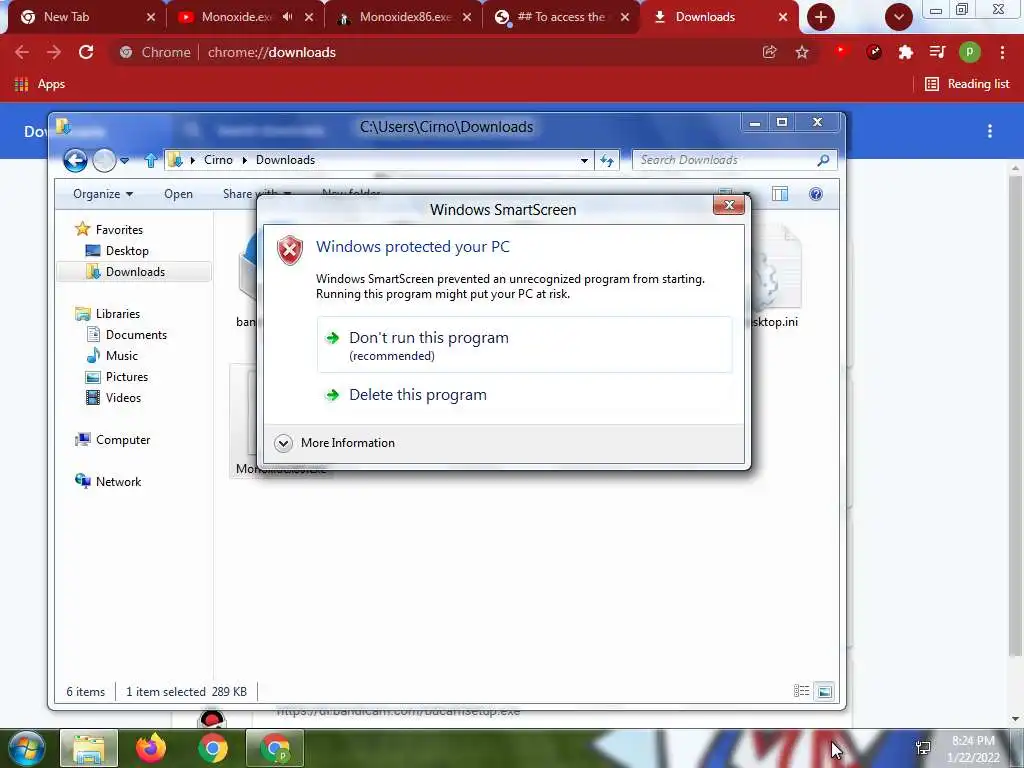Choose Delete this program

524,395
